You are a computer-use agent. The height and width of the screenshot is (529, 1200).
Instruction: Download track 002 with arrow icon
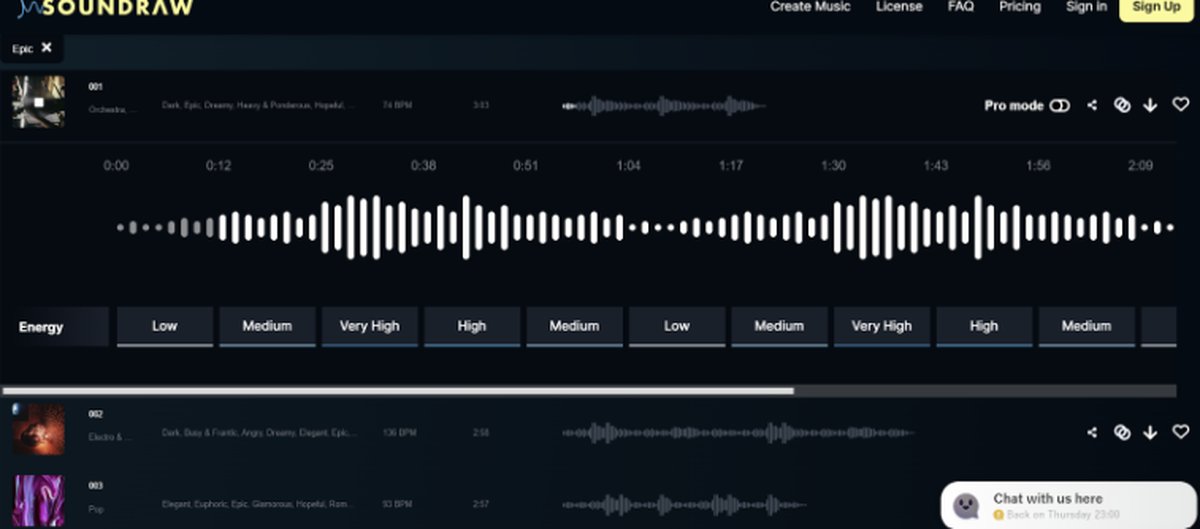pos(1150,432)
